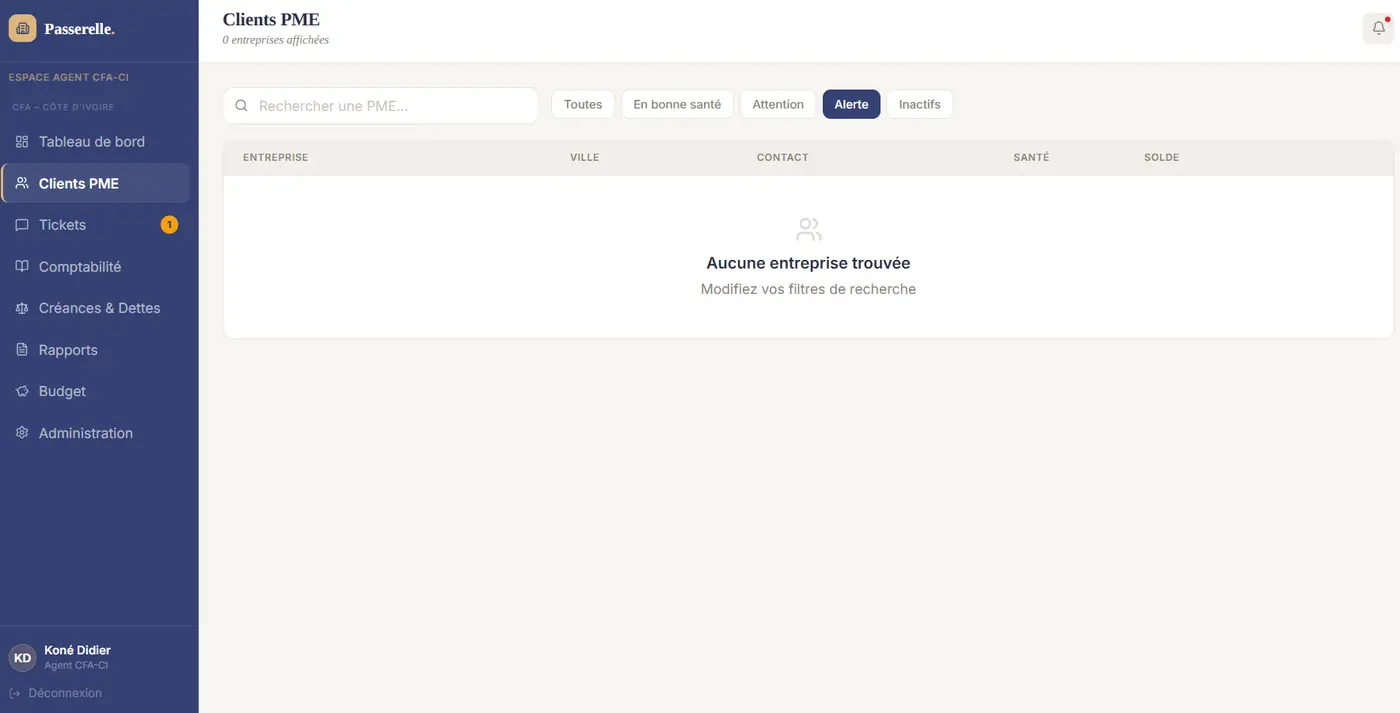Select the Attention filter
1400x713 pixels.
click(x=778, y=104)
